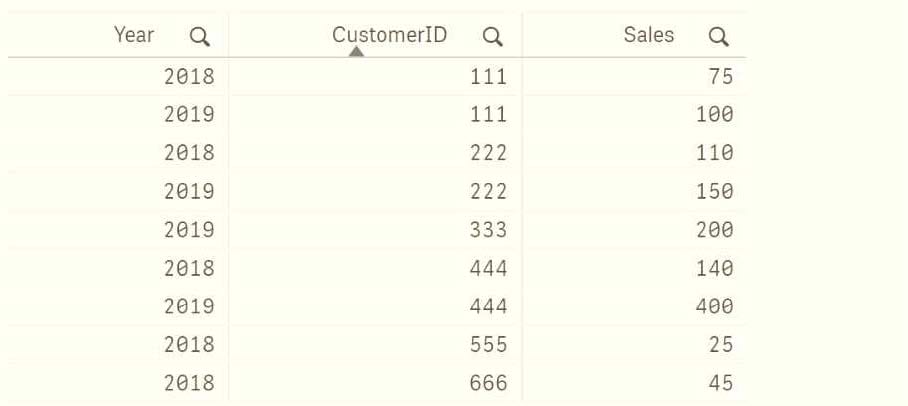Viewport: 908px width, 406px height.
Task: Select the Sales cell showing 100
Action: 714,114
